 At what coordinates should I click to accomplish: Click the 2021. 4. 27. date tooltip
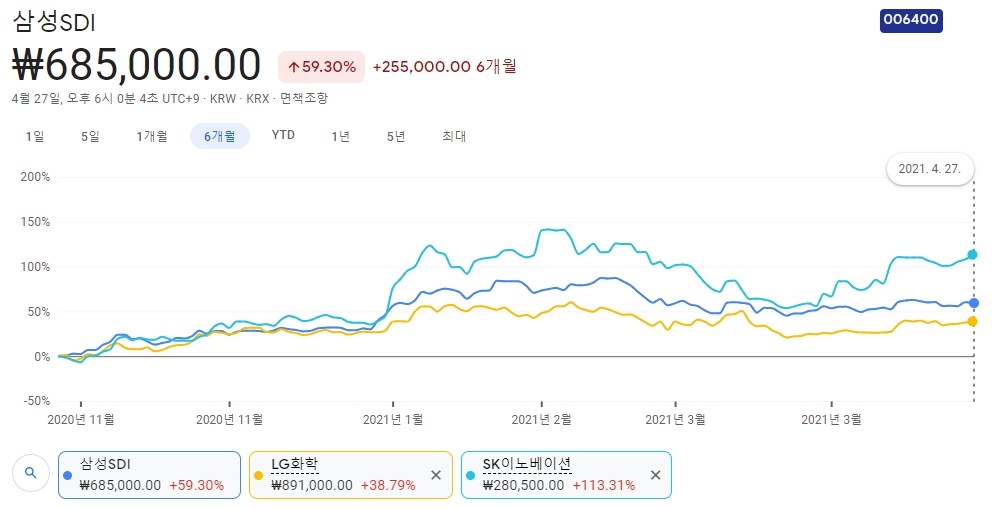[x=929, y=169]
